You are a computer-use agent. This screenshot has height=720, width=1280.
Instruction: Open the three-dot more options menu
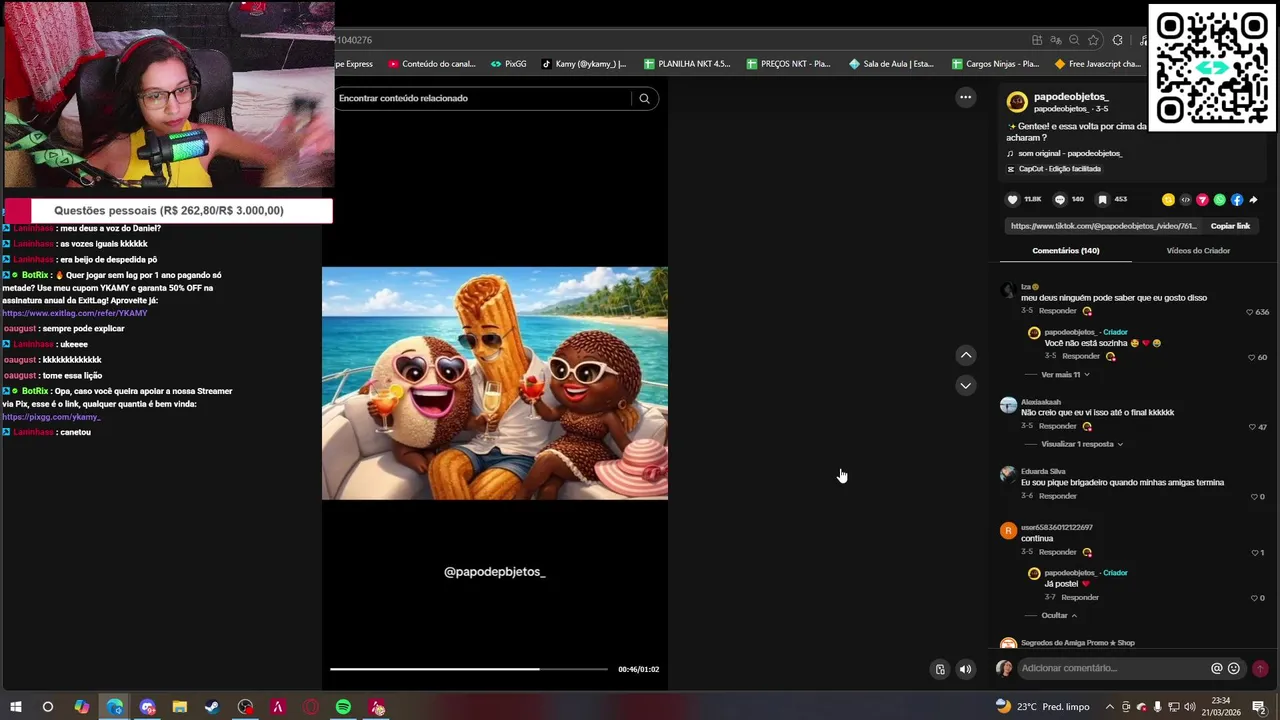coord(965,97)
